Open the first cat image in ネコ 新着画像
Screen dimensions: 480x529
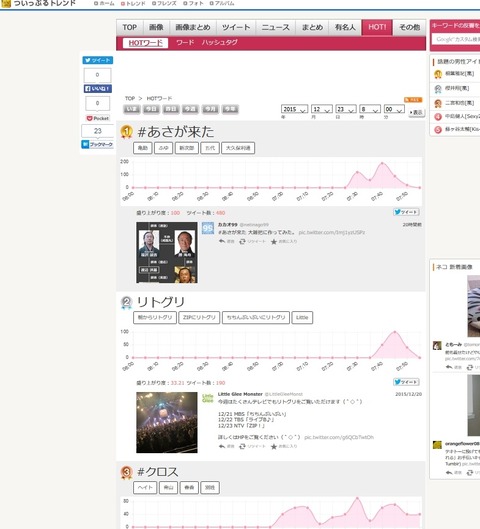[473, 306]
